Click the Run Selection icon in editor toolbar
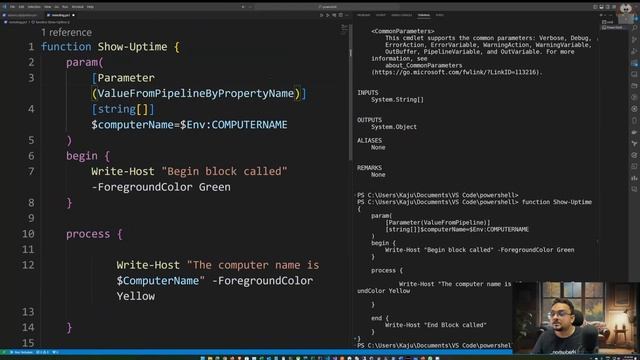Screen dimensions: 640x360 coord(328,15)
